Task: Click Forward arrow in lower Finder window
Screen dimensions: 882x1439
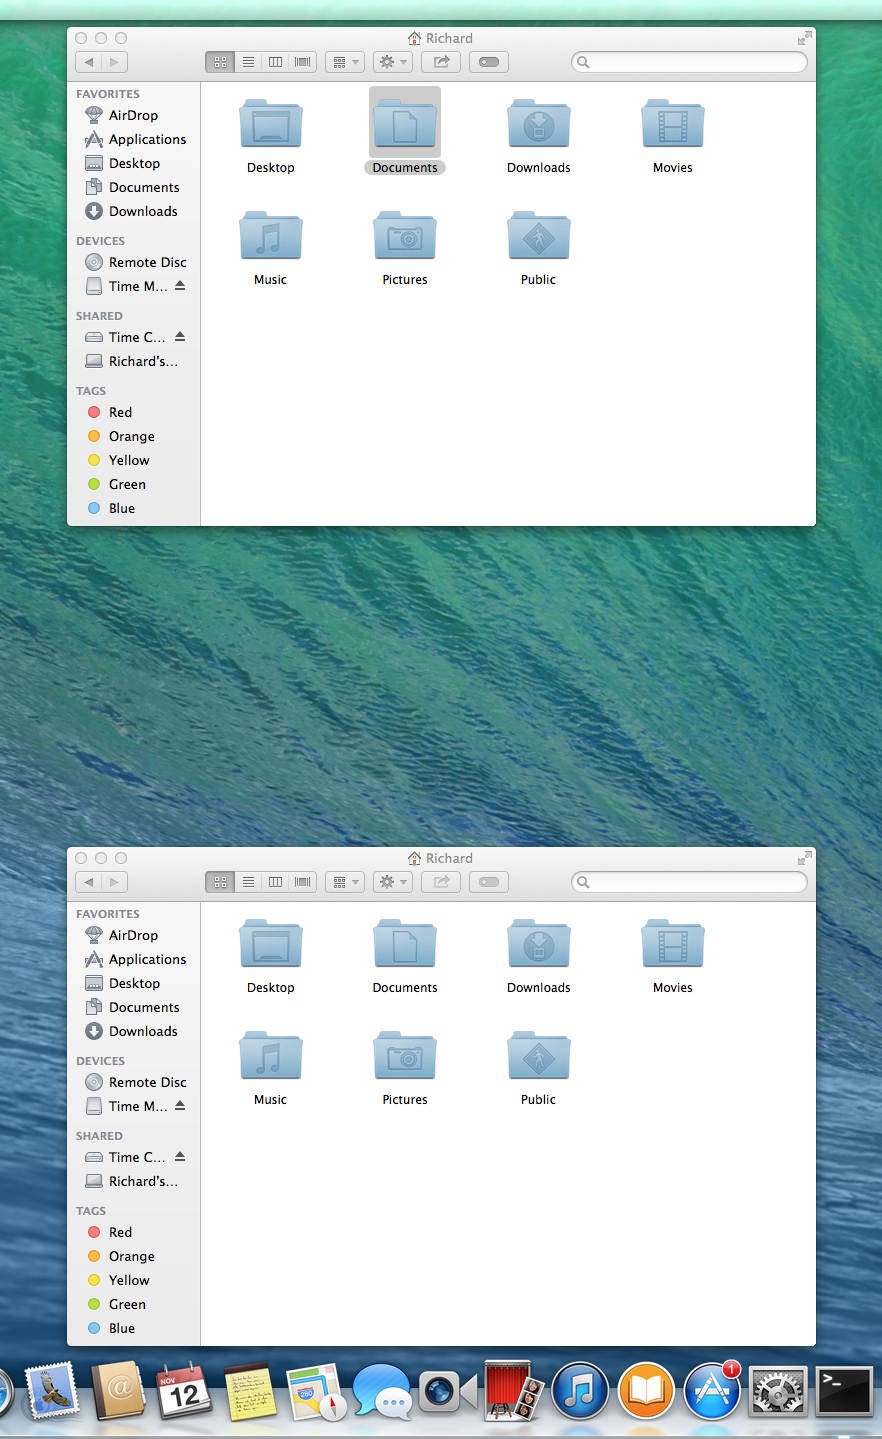Action: (x=115, y=882)
